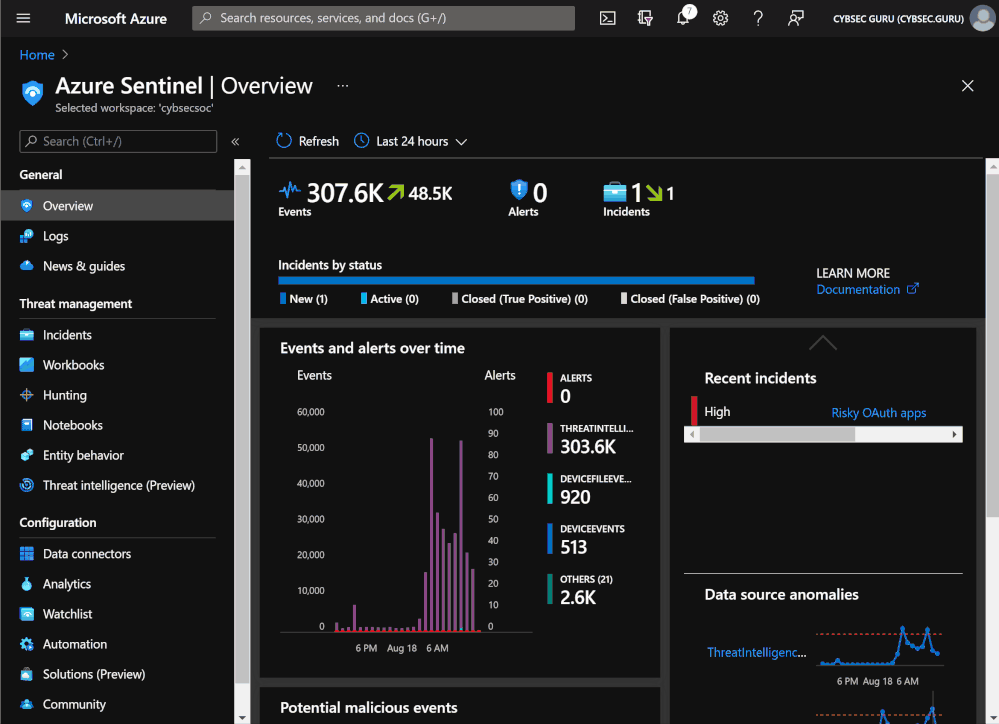Click the sidebar scroll down arrow
This screenshot has height=724, width=999.
pyautogui.click(x=242, y=717)
